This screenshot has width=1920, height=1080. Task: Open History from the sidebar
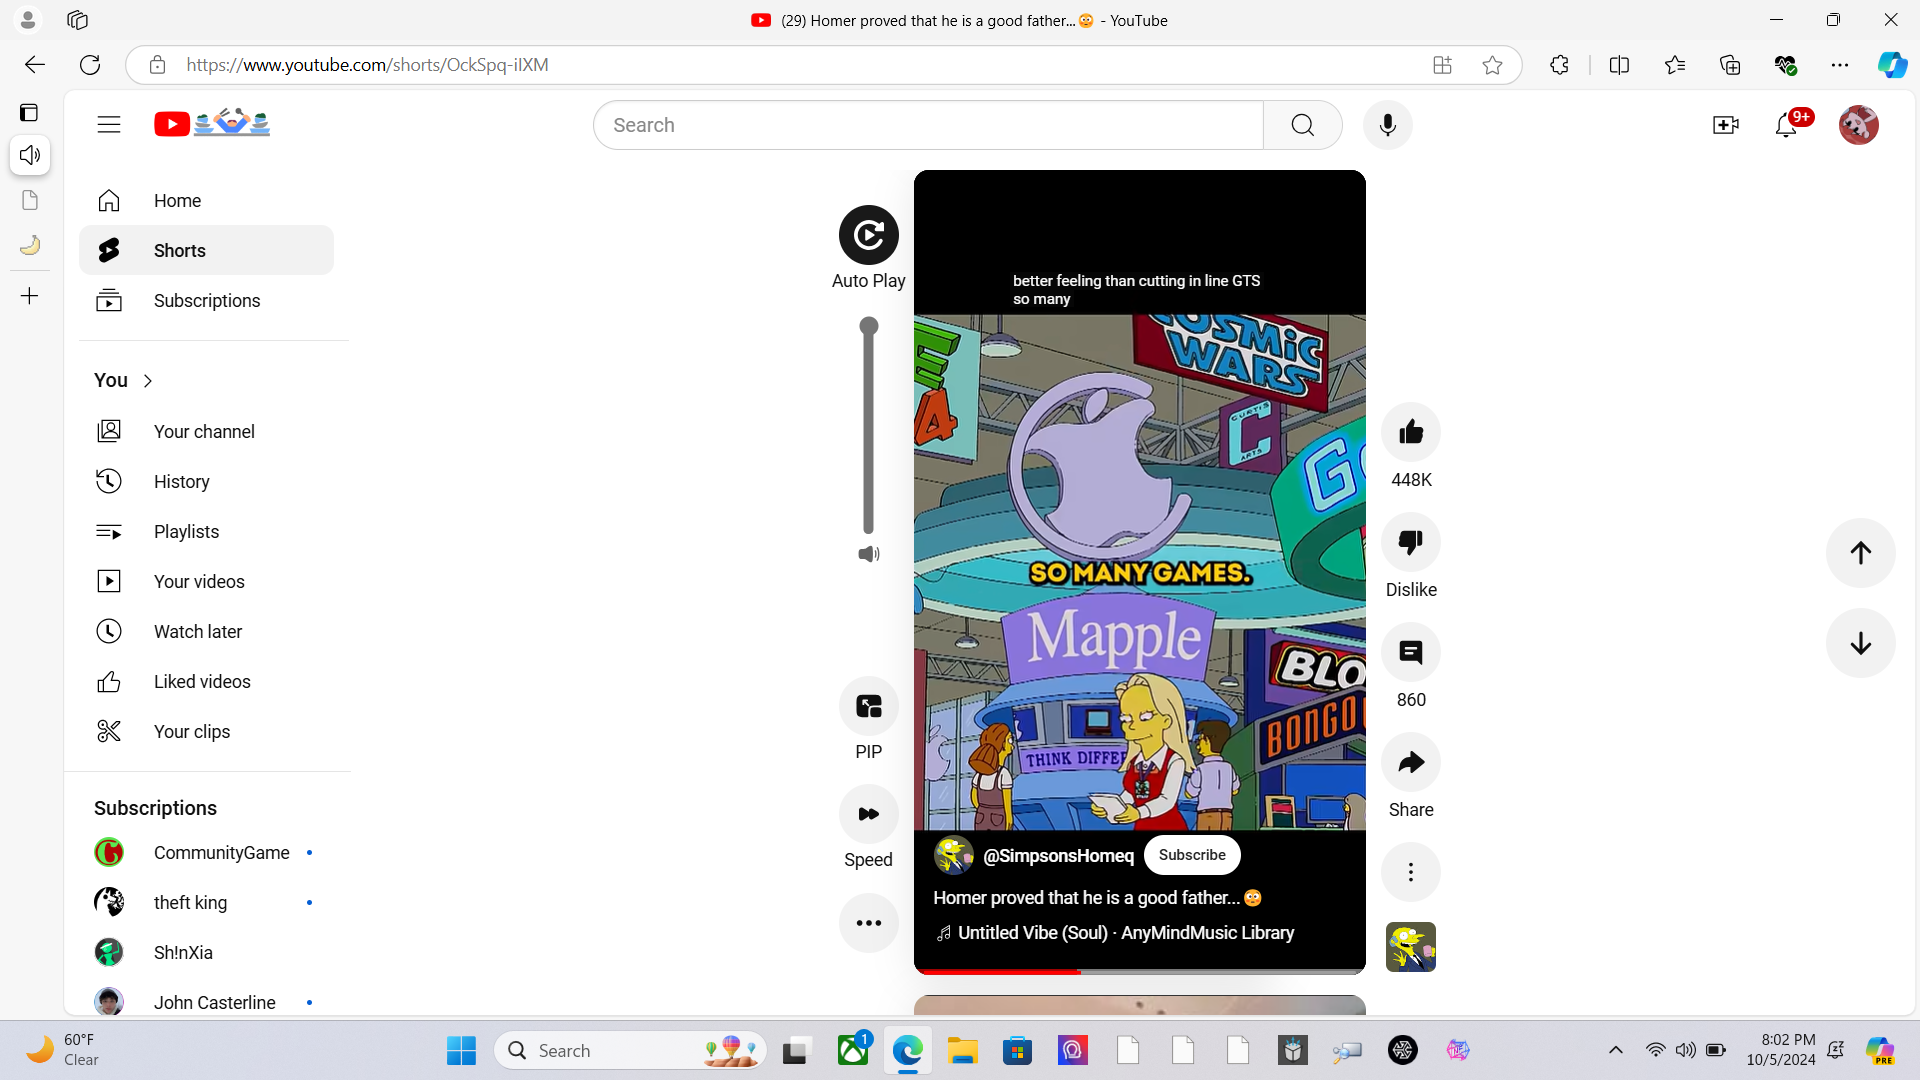[181, 482]
